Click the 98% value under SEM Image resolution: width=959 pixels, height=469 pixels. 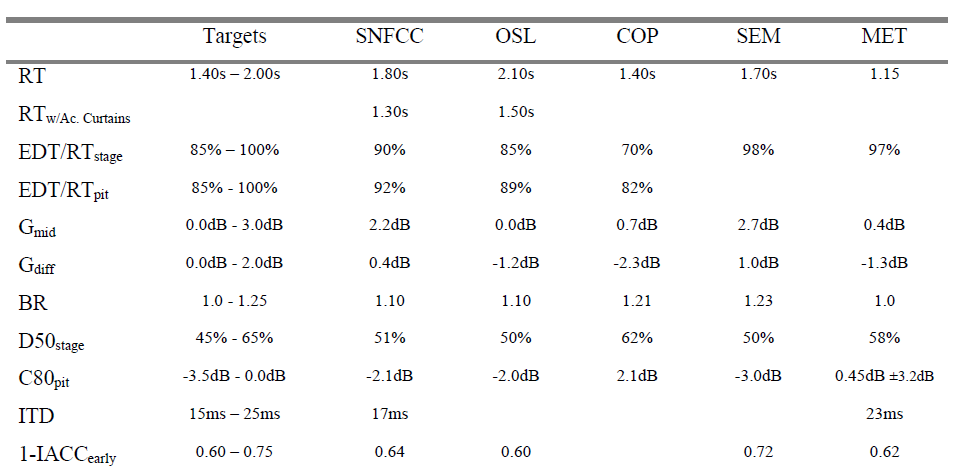click(x=756, y=149)
